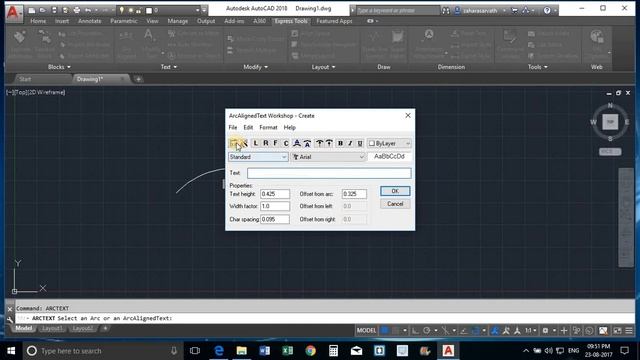This screenshot has width=640, height=360.
Task: Toggle Bold text in the ArcAlignedText dialog
Action: [x=340, y=143]
